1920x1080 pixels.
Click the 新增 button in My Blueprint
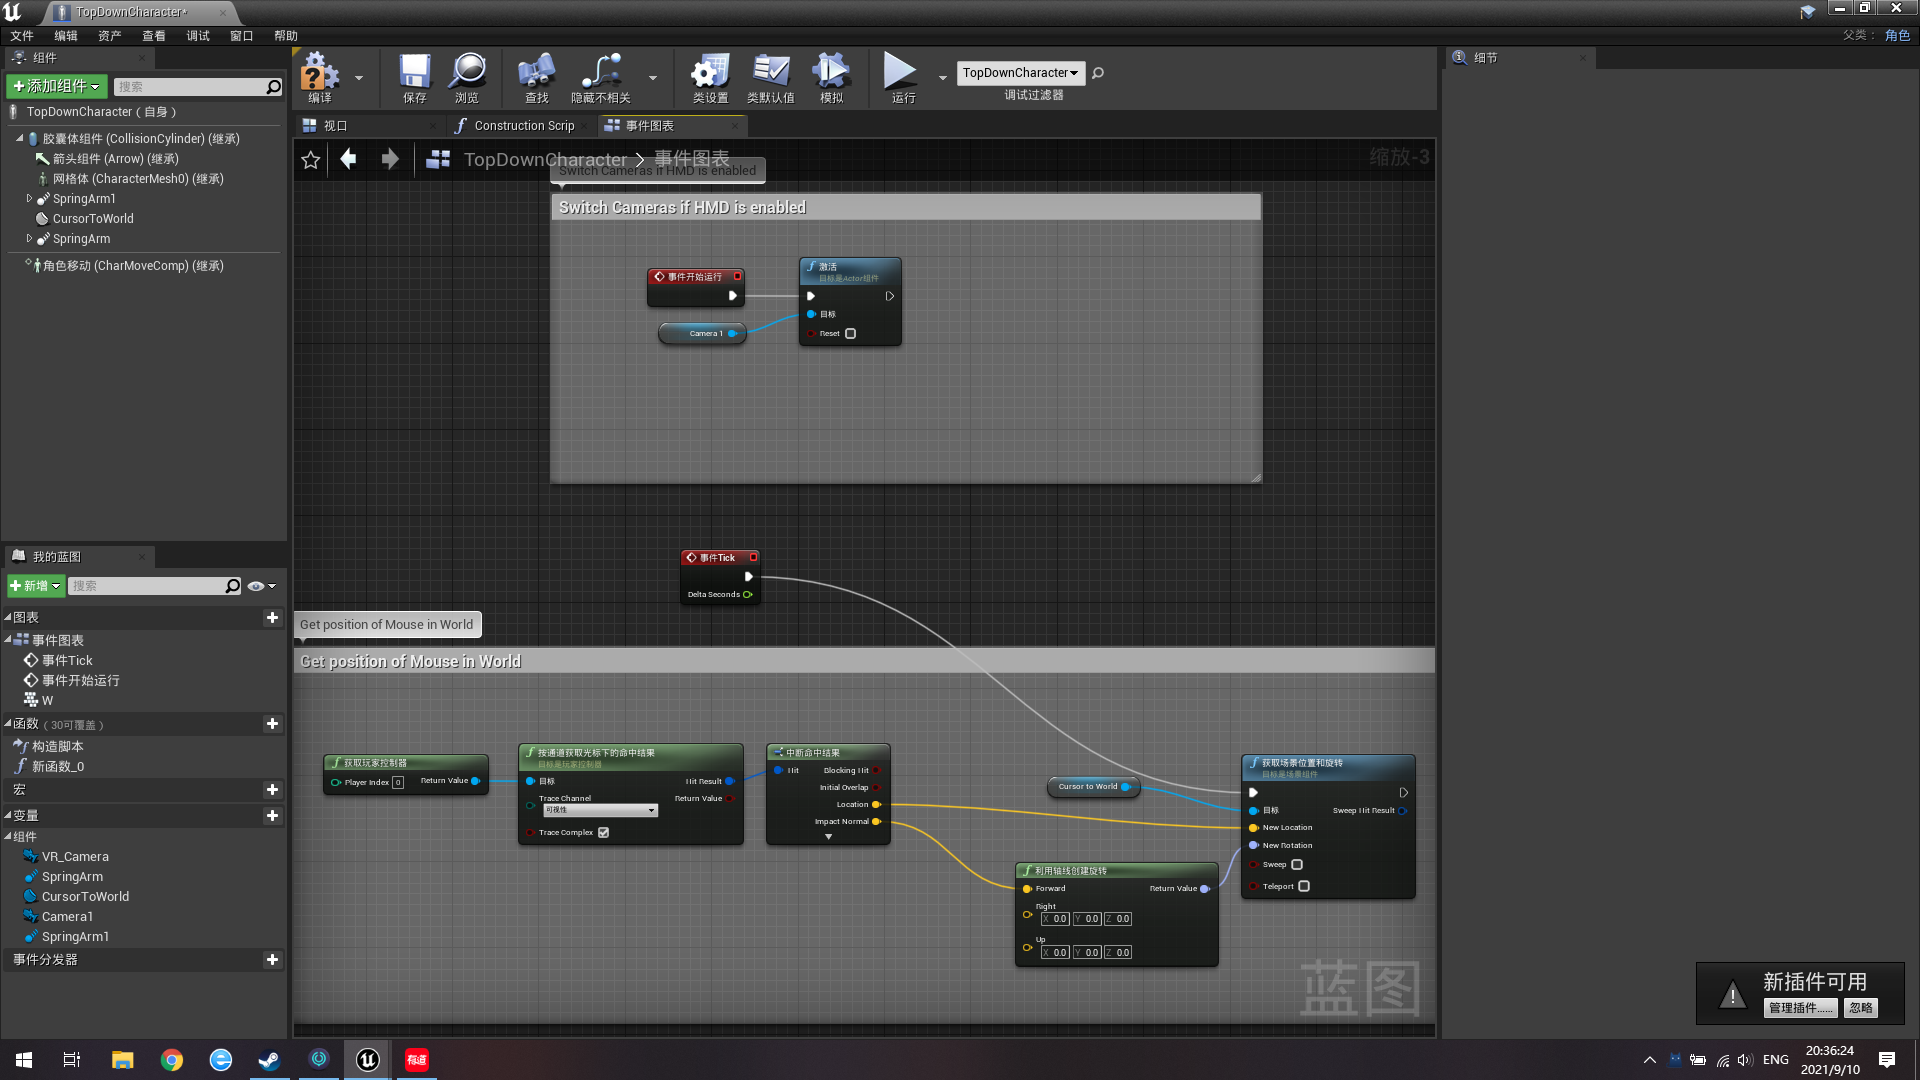tap(36, 586)
